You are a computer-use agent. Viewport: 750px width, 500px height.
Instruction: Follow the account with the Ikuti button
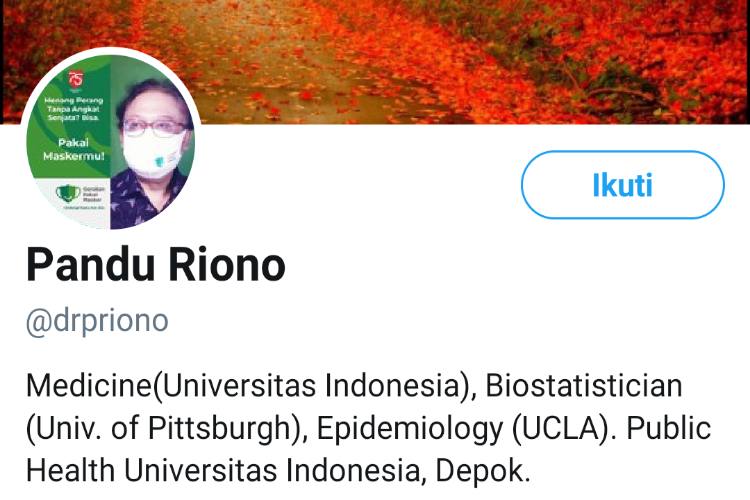pyautogui.click(x=622, y=185)
